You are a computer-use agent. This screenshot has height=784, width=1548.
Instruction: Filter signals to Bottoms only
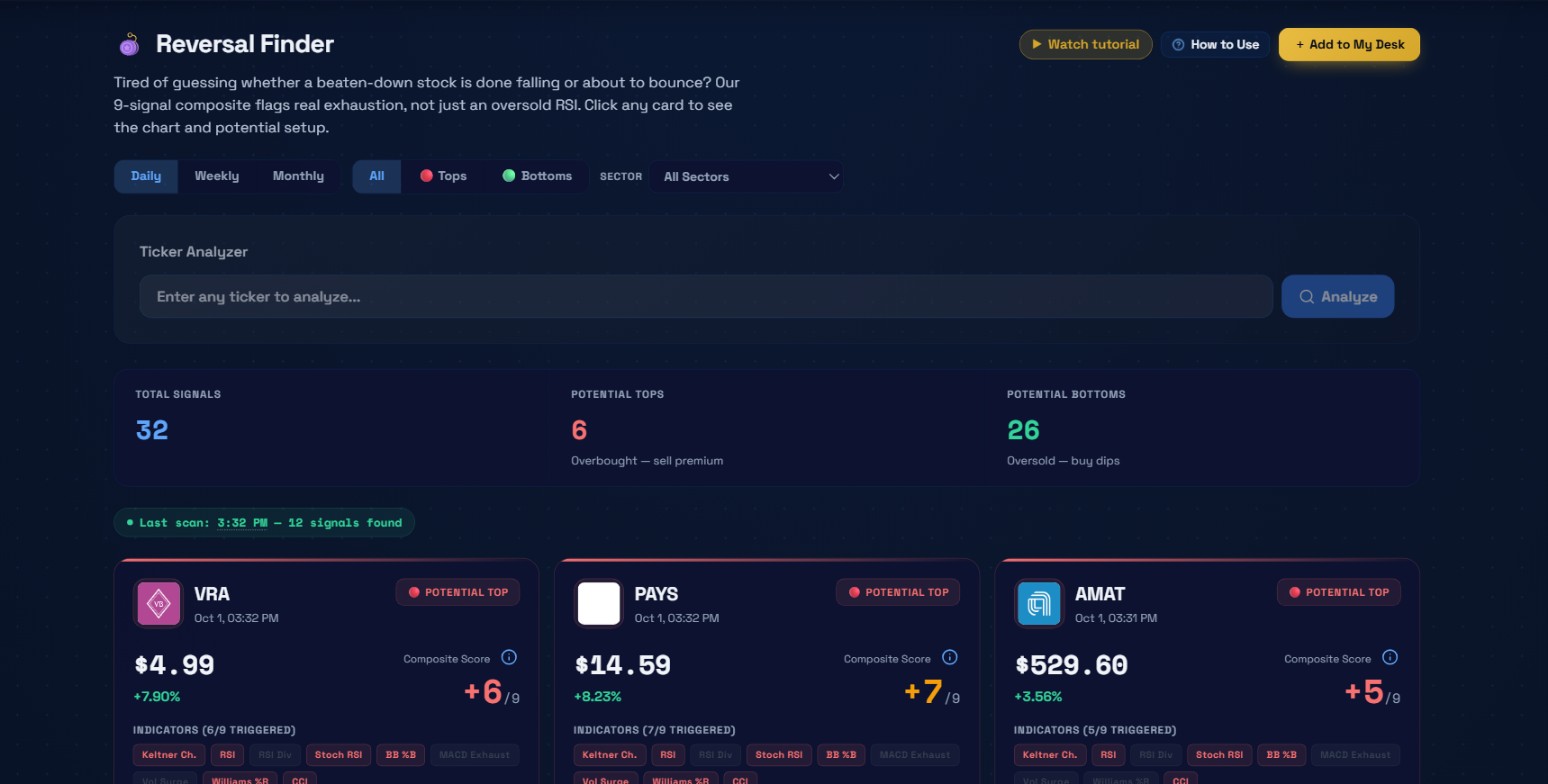(x=537, y=176)
